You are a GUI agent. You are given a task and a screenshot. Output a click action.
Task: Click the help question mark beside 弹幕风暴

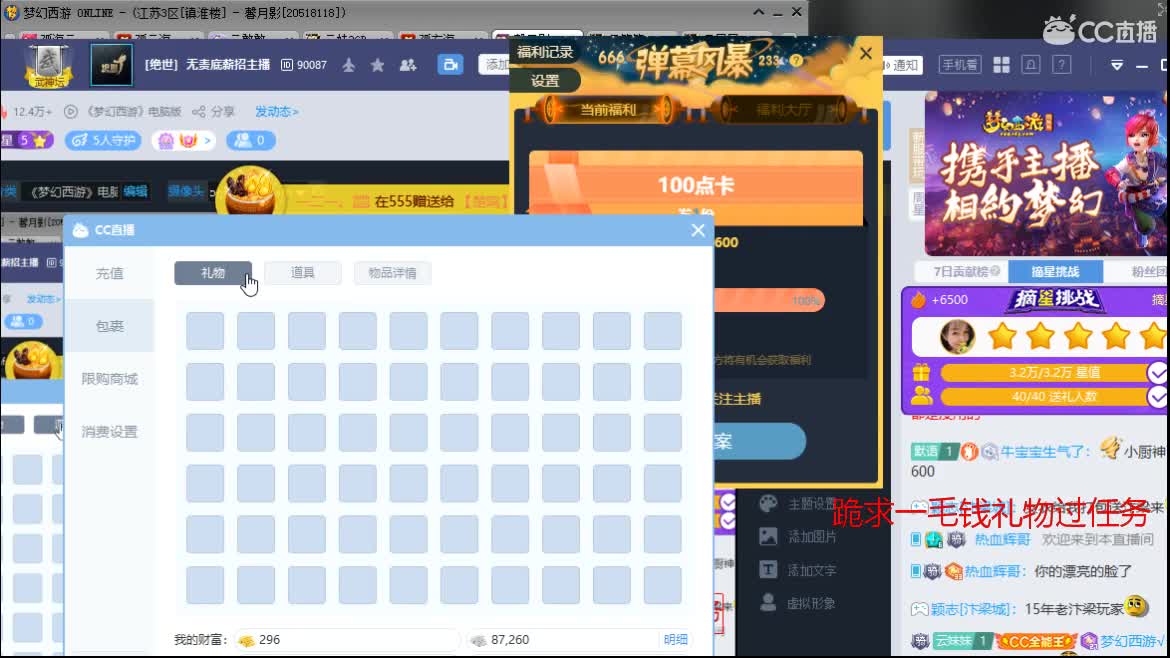click(796, 60)
